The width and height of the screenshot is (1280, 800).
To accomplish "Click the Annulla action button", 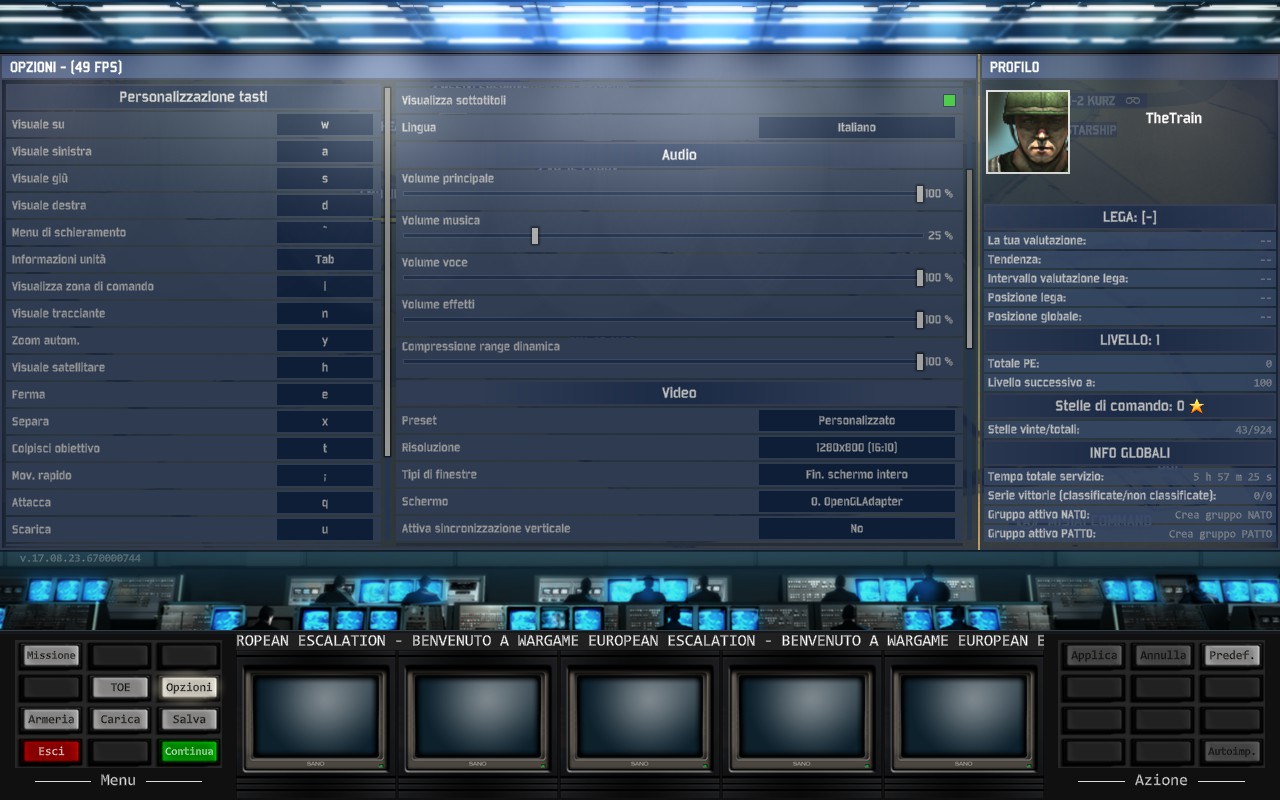I will tap(1163, 656).
